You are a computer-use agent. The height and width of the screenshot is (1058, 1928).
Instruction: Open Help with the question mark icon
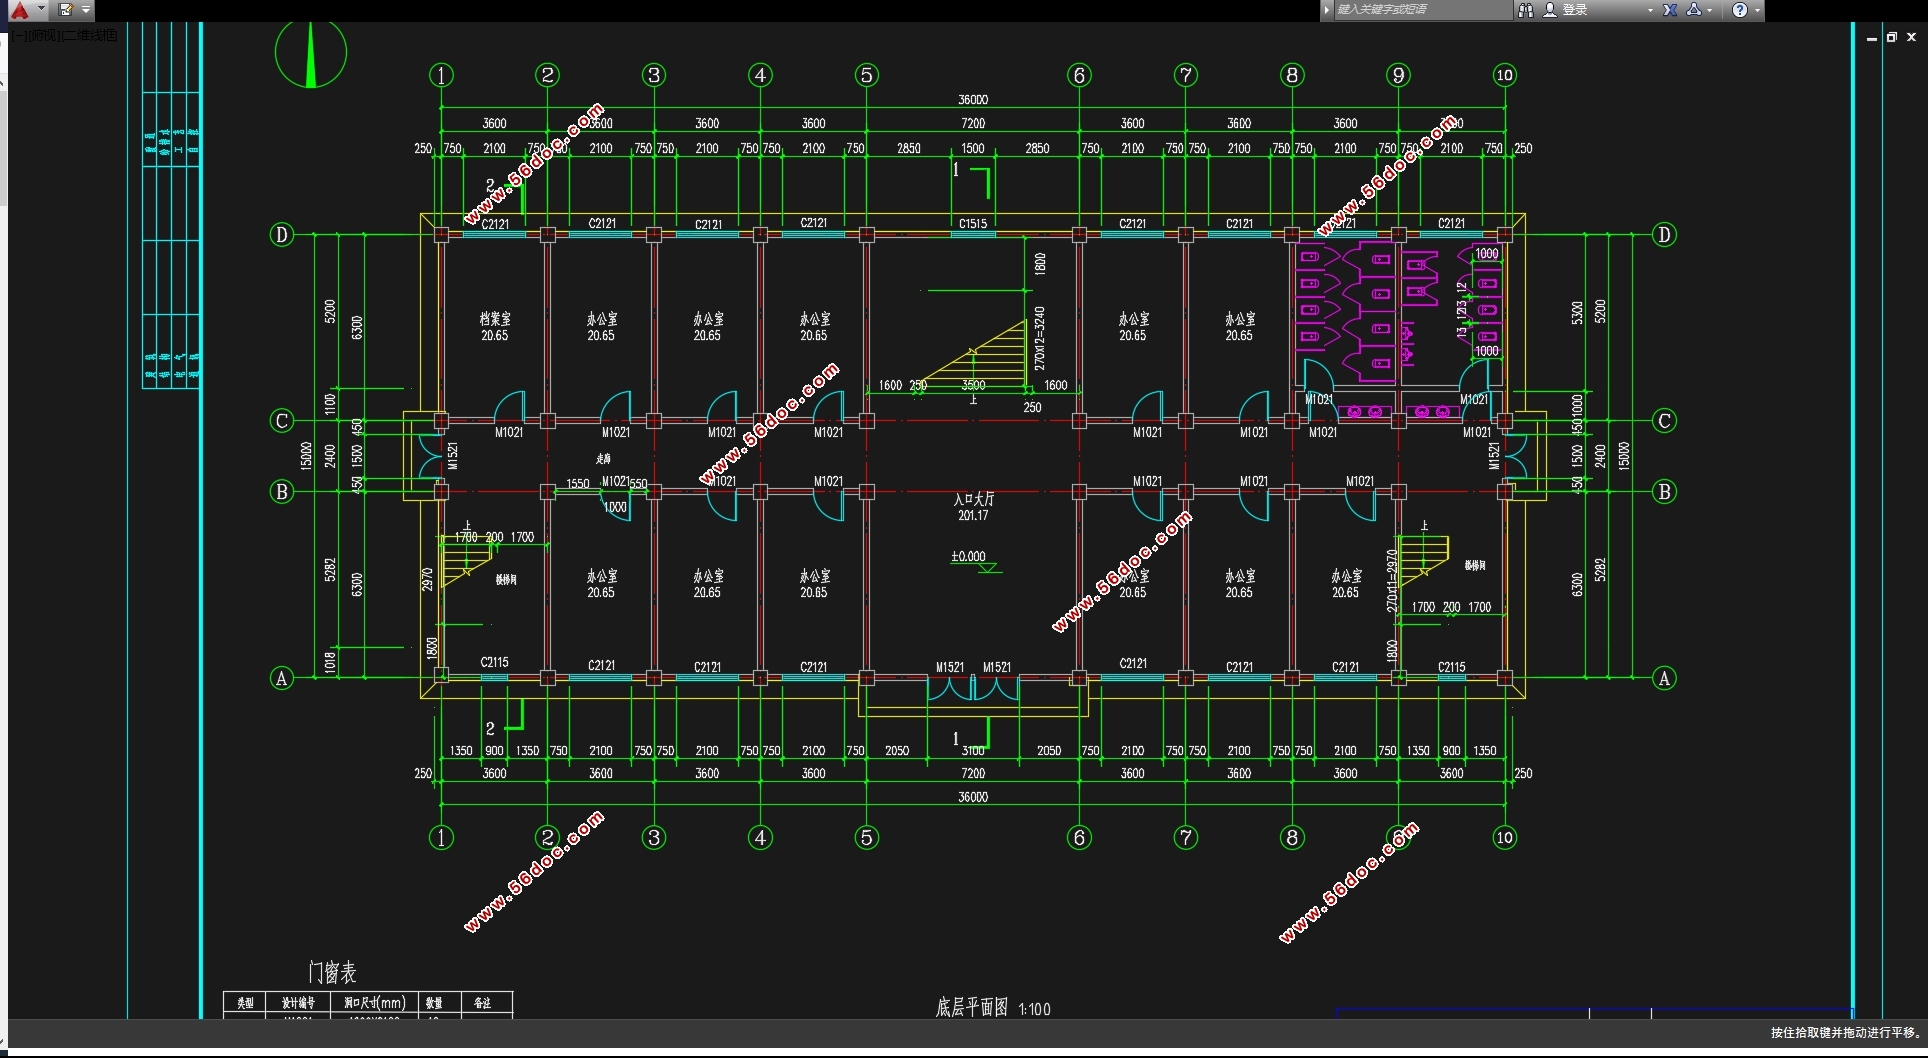click(1740, 10)
